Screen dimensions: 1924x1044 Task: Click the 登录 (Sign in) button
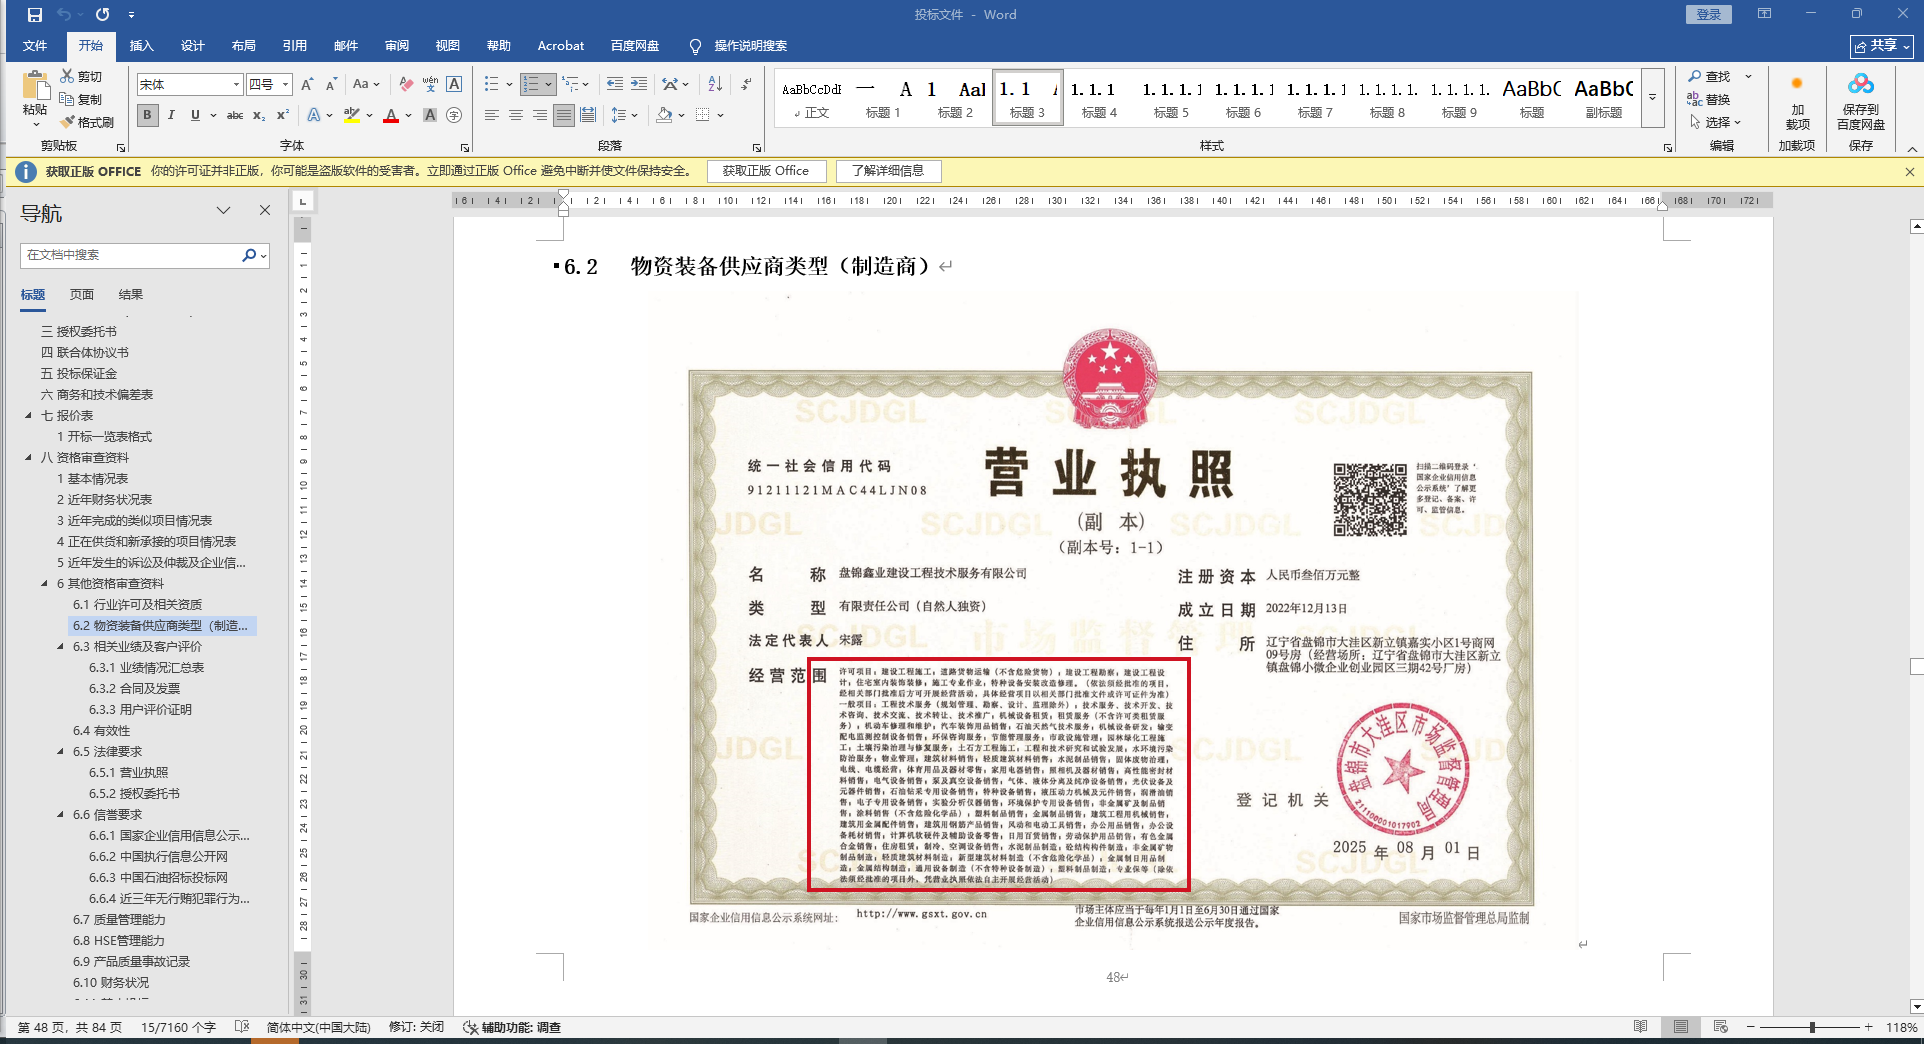pyautogui.click(x=1709, y=14)
